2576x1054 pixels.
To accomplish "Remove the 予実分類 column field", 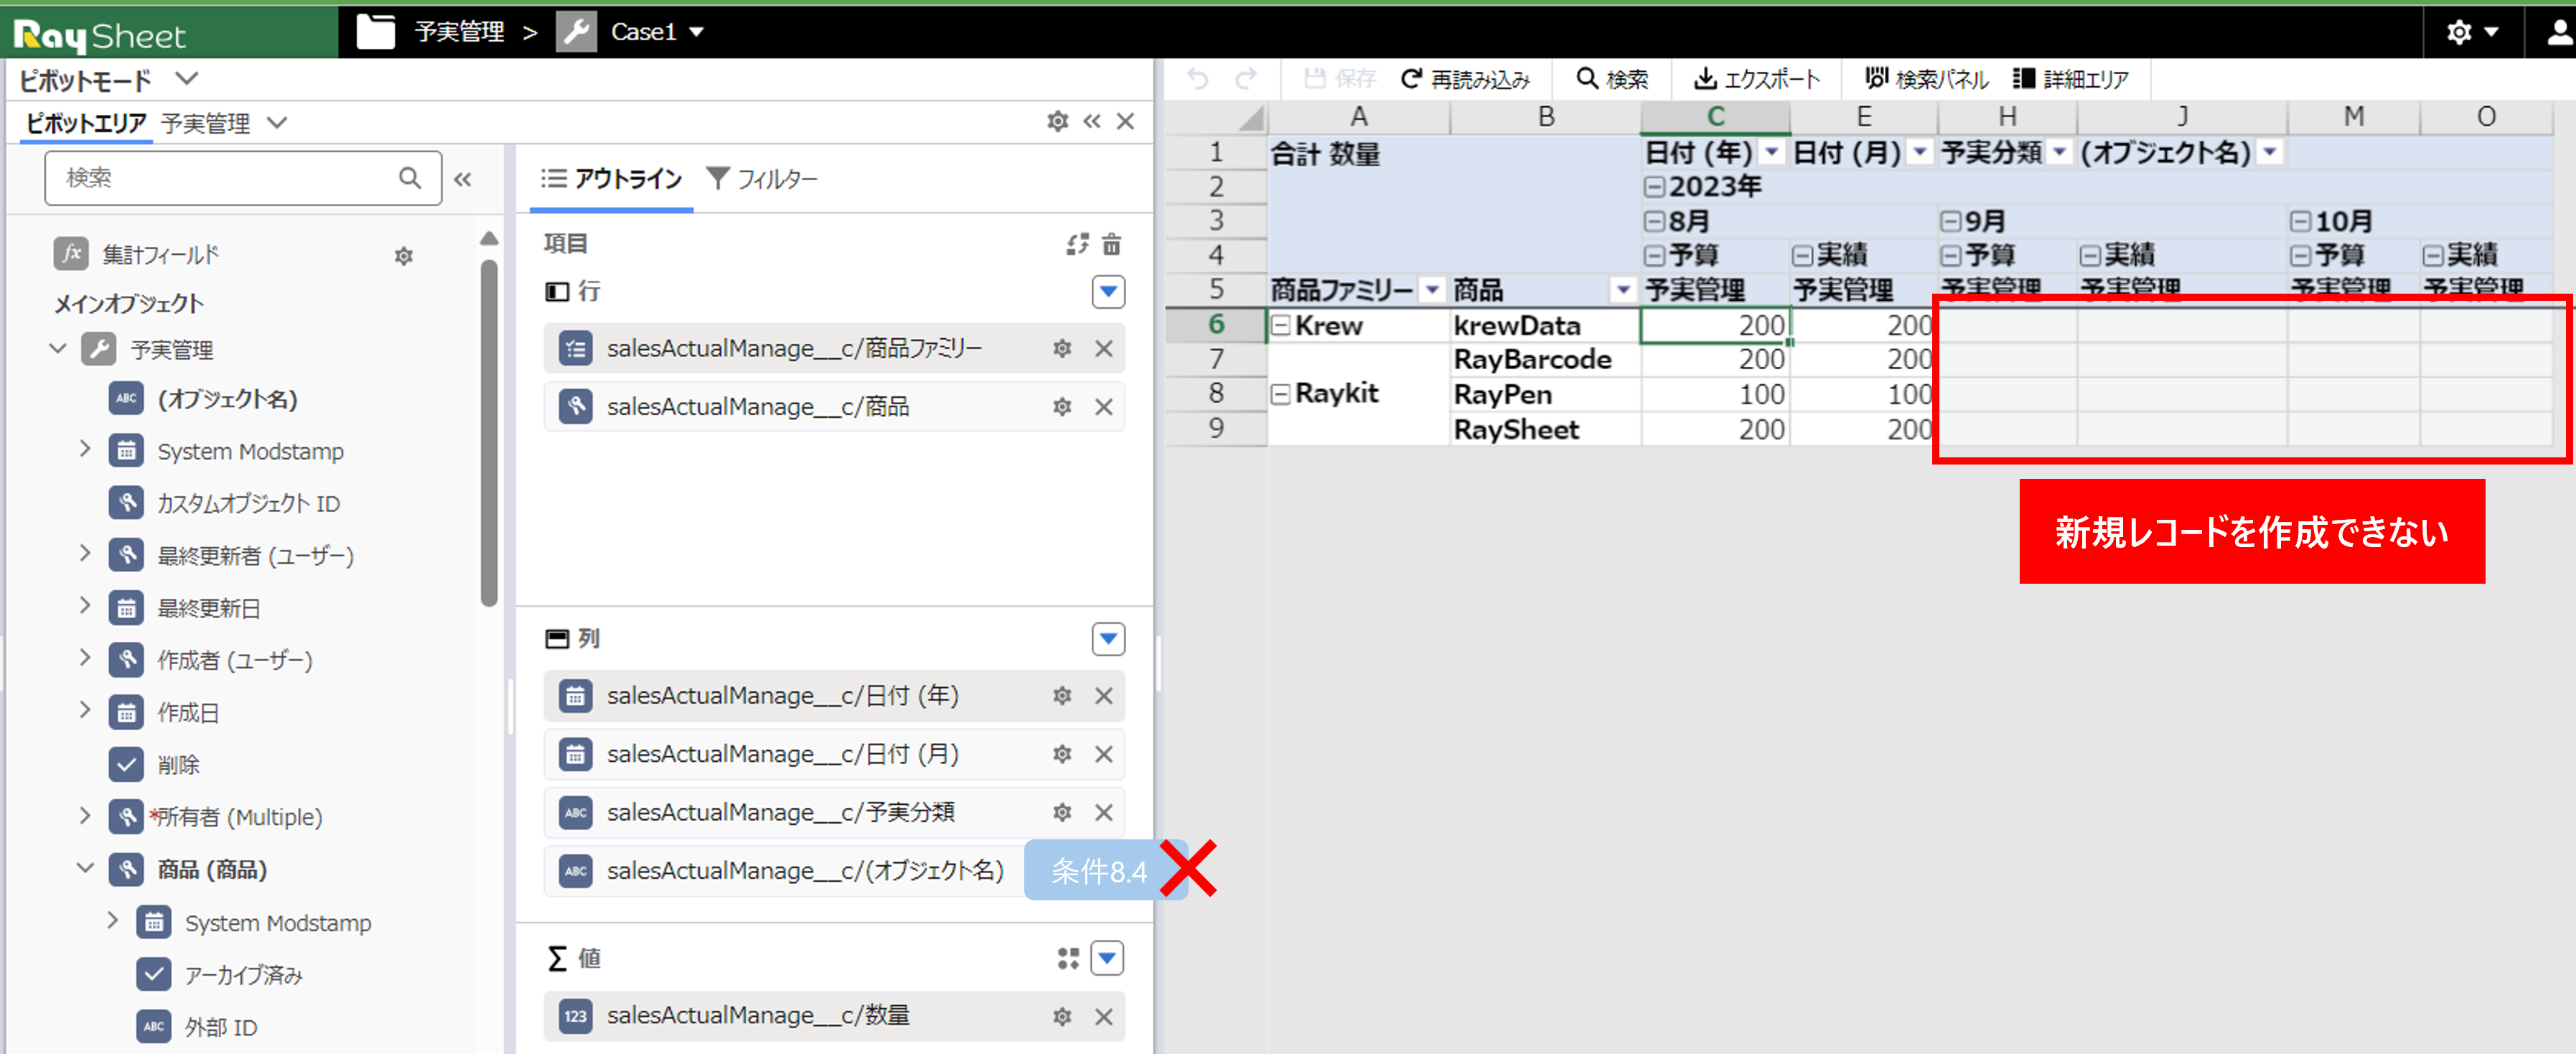I will click(x=1104, y=812).
